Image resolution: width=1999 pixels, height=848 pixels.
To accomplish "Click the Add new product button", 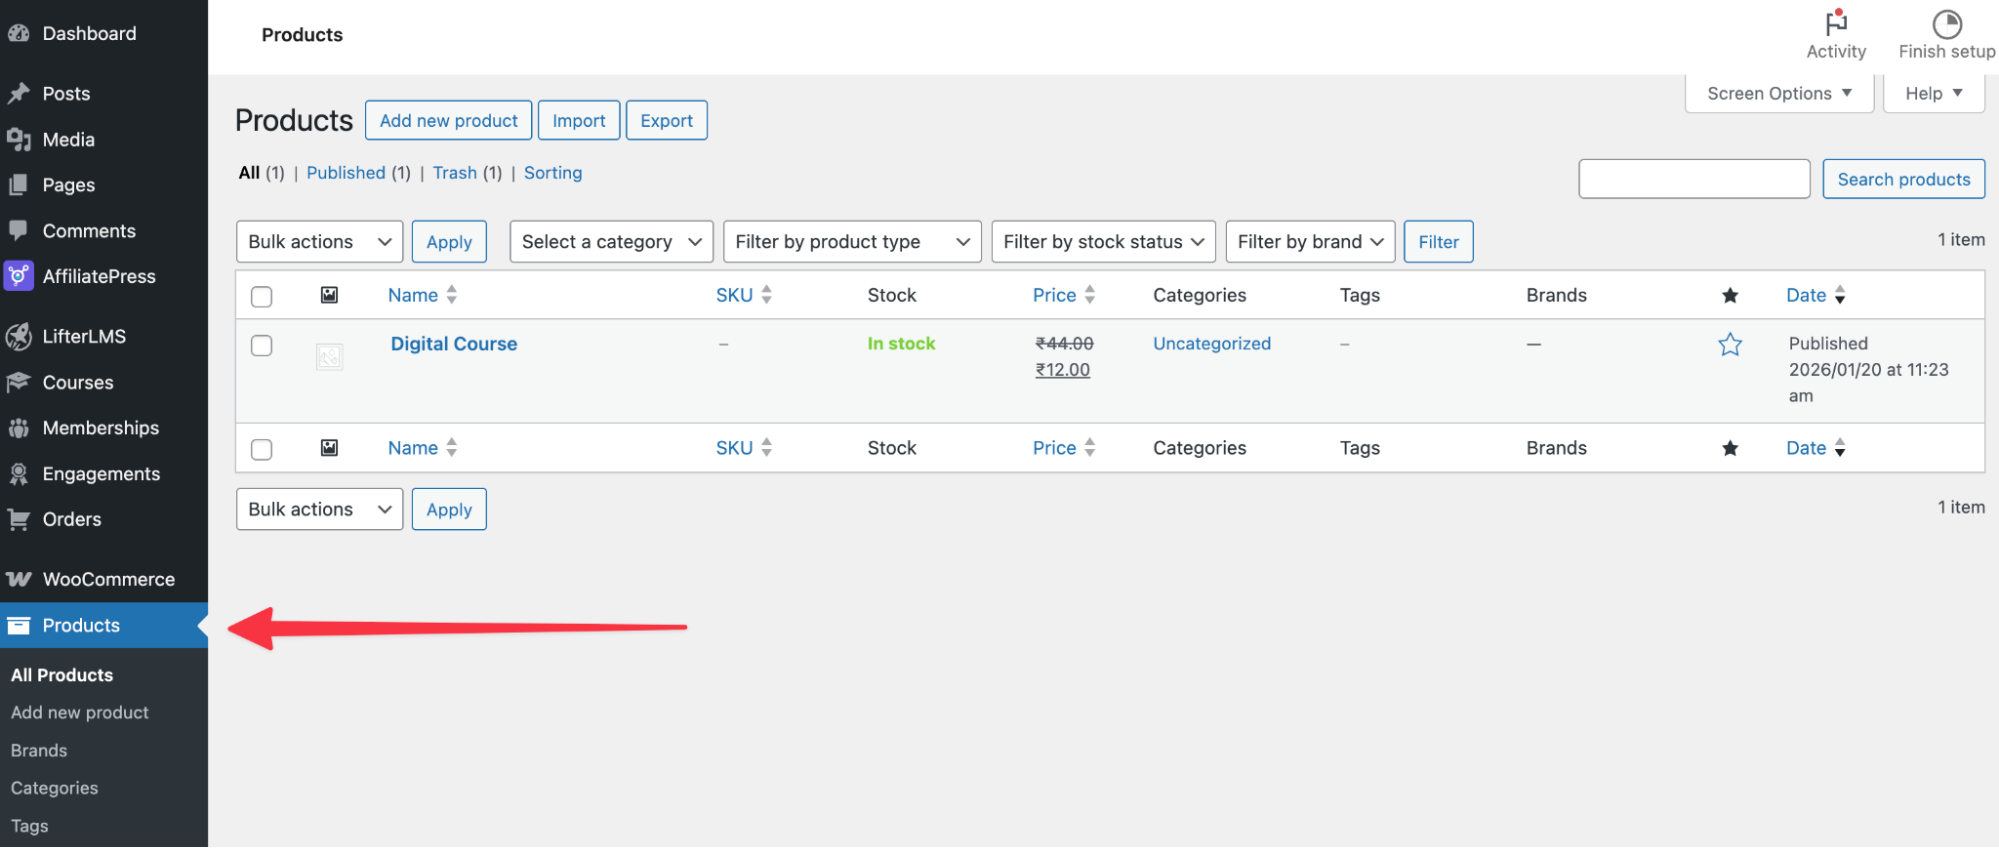I will click(448, 121).
